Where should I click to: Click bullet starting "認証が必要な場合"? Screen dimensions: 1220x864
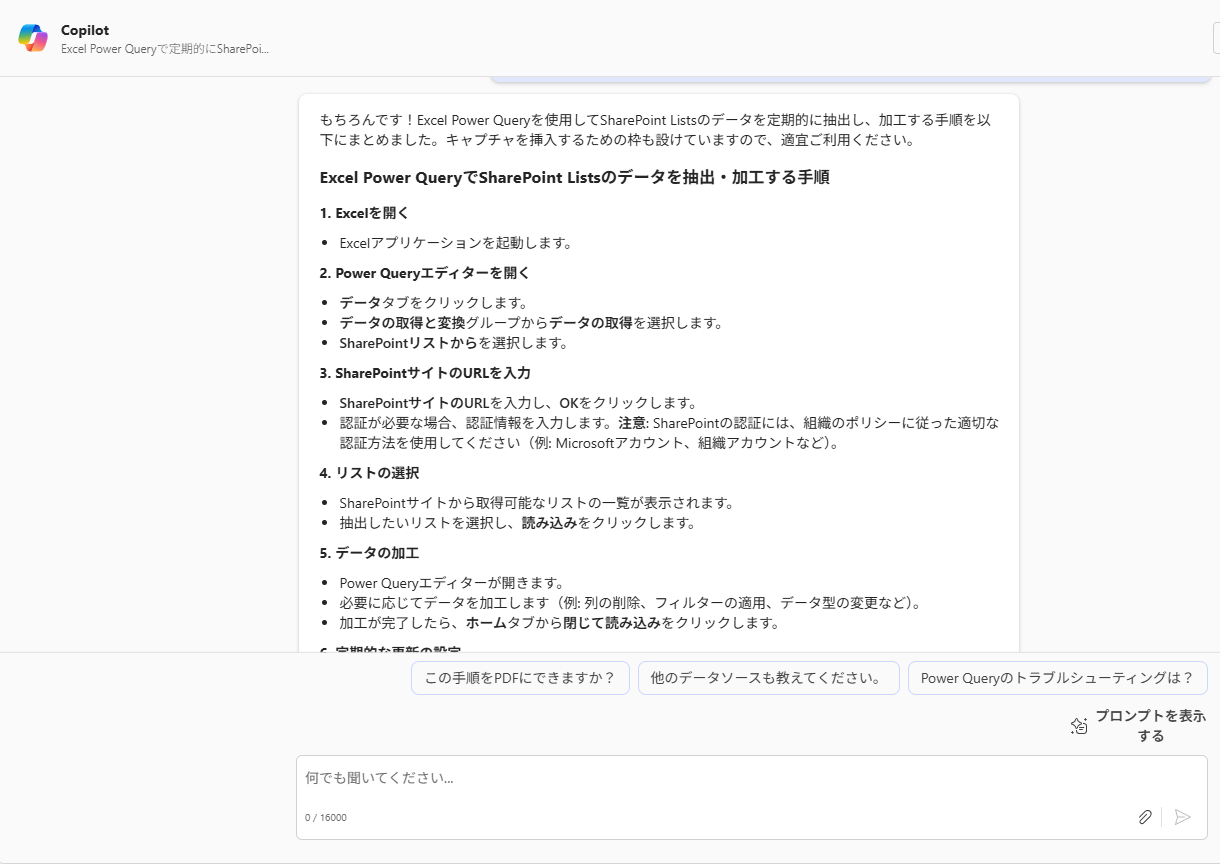tap(669, 433)
